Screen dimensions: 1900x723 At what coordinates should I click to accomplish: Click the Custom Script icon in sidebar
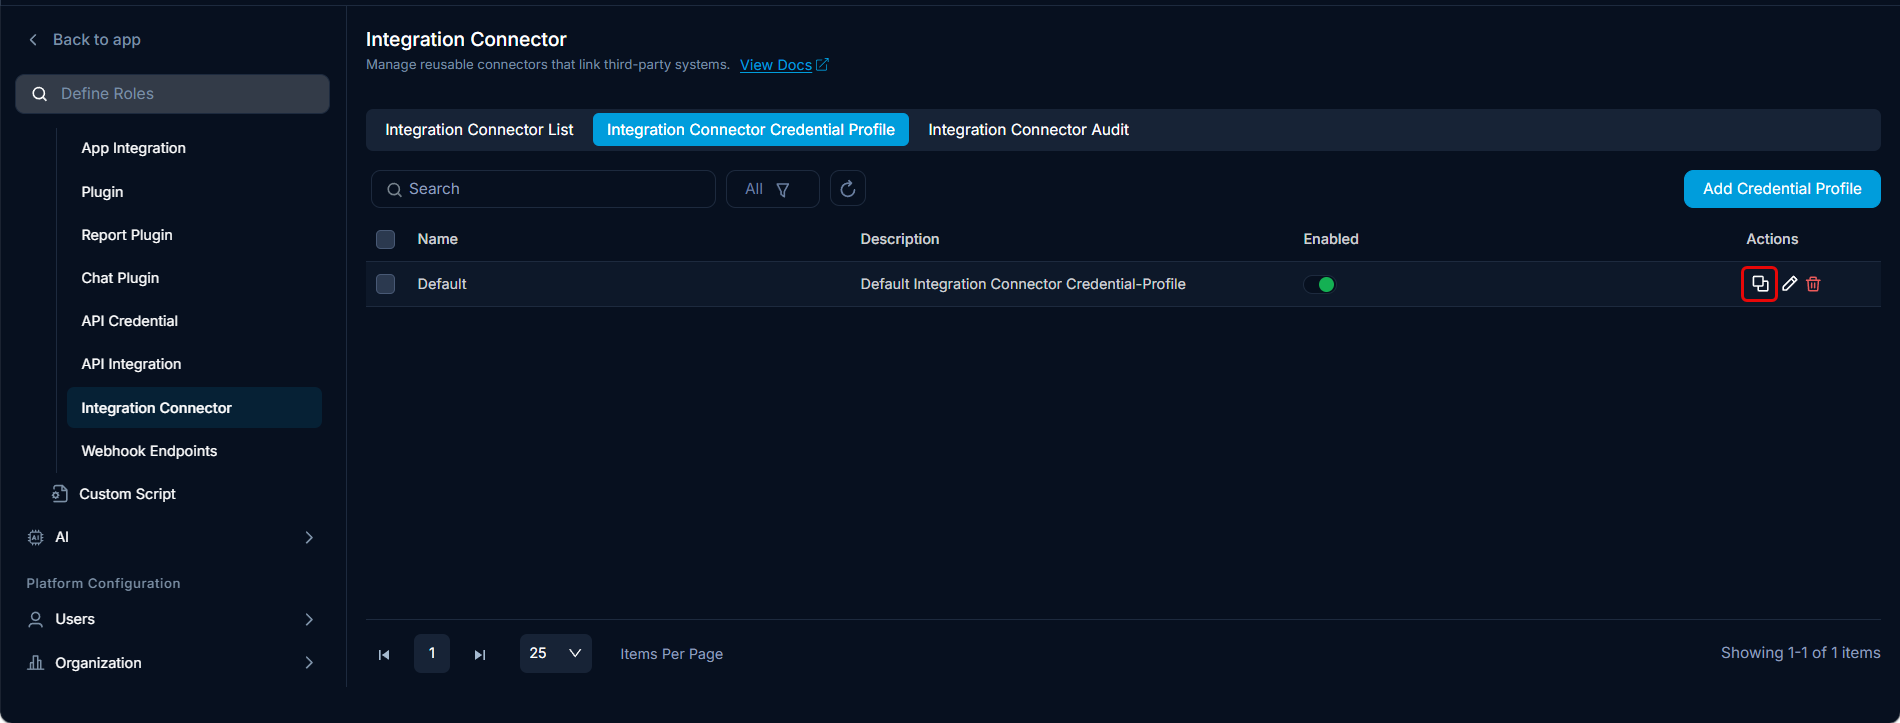coord(60,494)
